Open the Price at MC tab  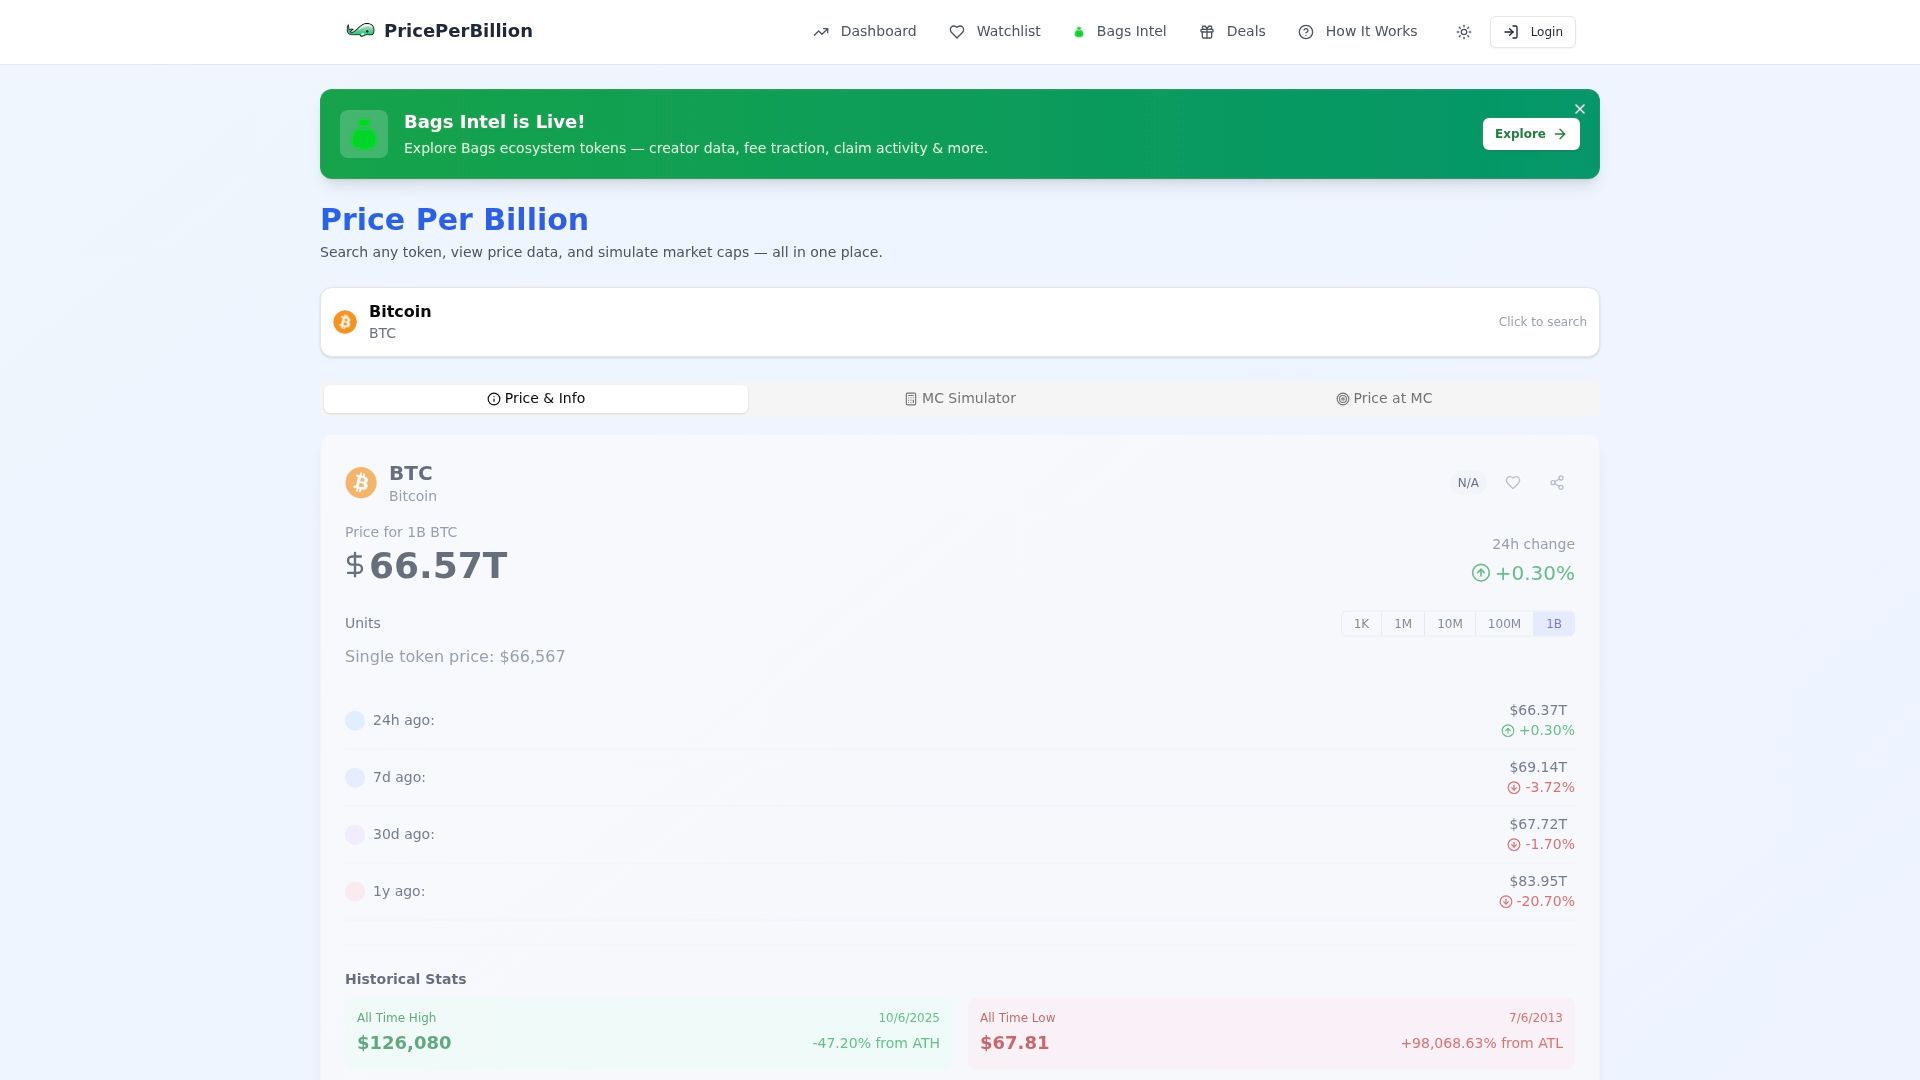point(1383,398)
